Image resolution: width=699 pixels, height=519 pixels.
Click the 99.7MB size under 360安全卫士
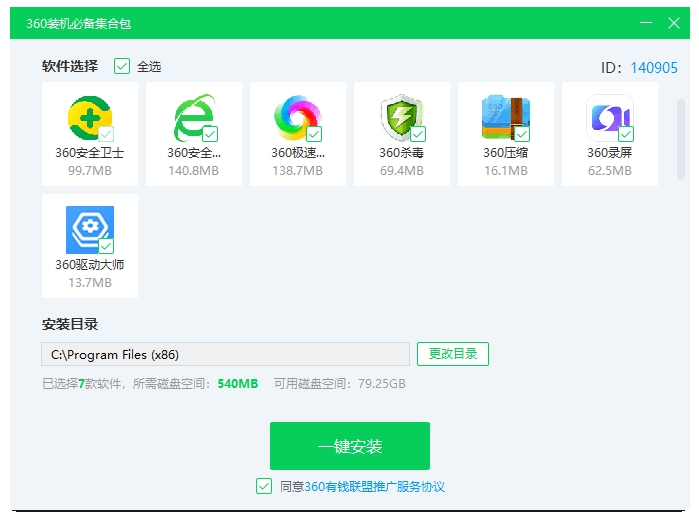pyautogui.click(x=90, y=171)
